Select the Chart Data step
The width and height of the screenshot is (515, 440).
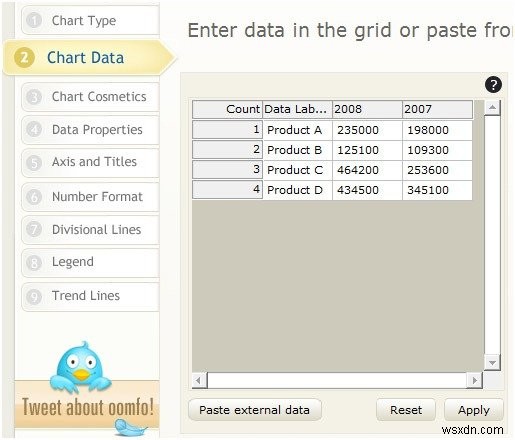89,58
